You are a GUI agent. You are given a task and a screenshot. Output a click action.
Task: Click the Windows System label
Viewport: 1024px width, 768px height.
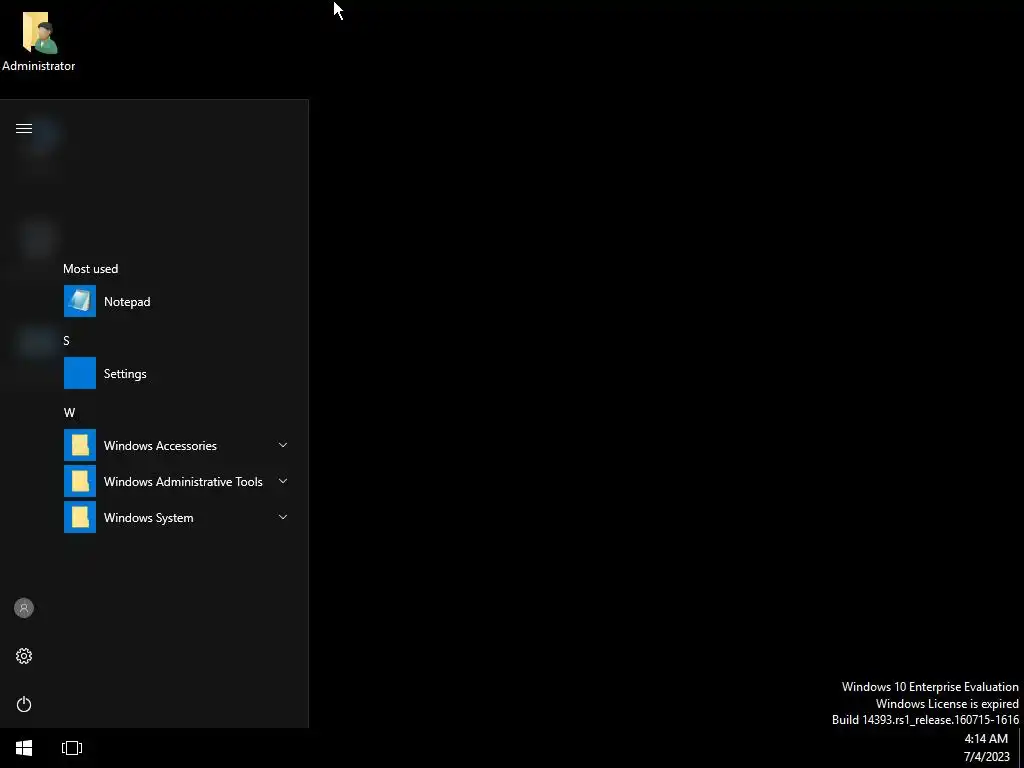tap(148, 517)
